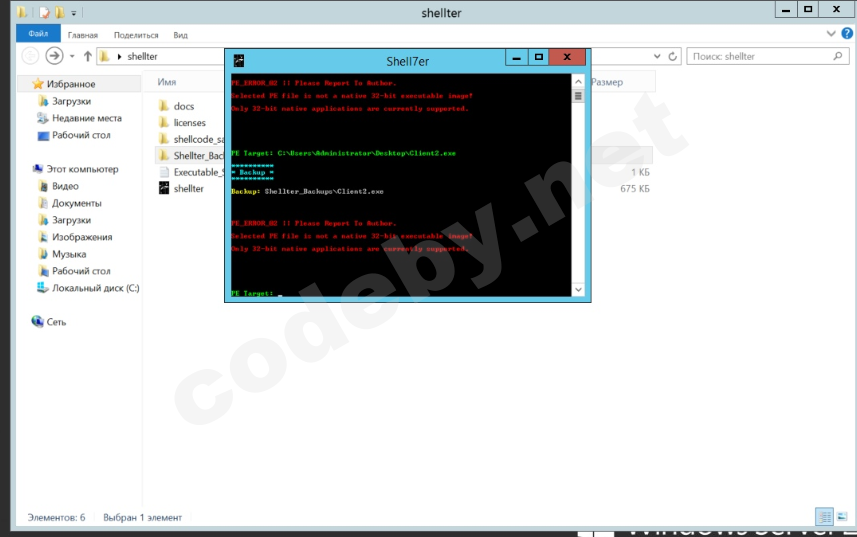The width and height of the screenshot is (857, 537).
Task: Click the properties icon in quick access toolbar
Action: pos(44,12)
